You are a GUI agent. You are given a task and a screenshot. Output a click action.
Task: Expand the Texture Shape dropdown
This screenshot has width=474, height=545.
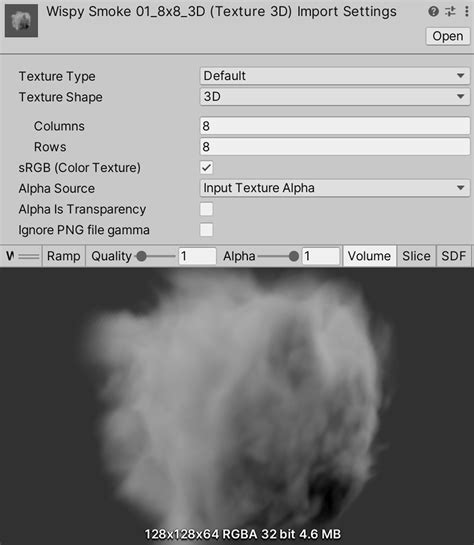pyautogui.click(x=335, y=97)
